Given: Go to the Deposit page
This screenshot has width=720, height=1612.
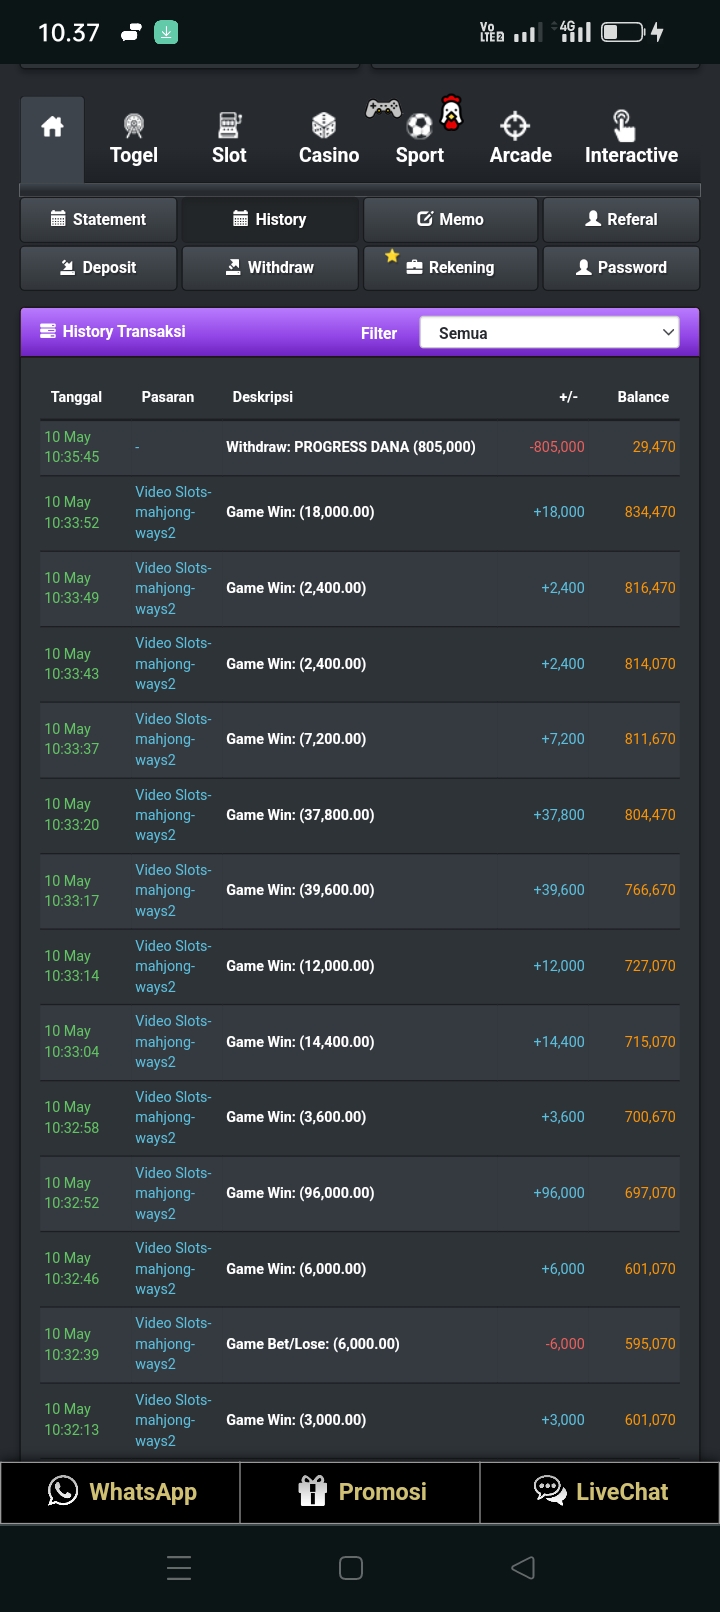Looking at the screenshot, I should (98, 267).
